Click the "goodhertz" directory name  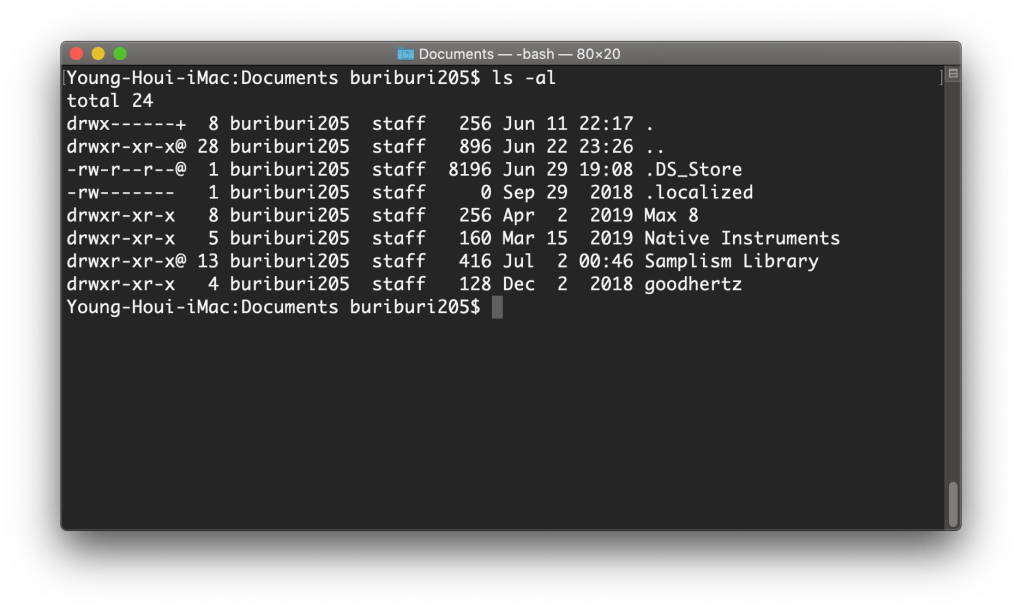pyautogui.click(x=693, y=284)
